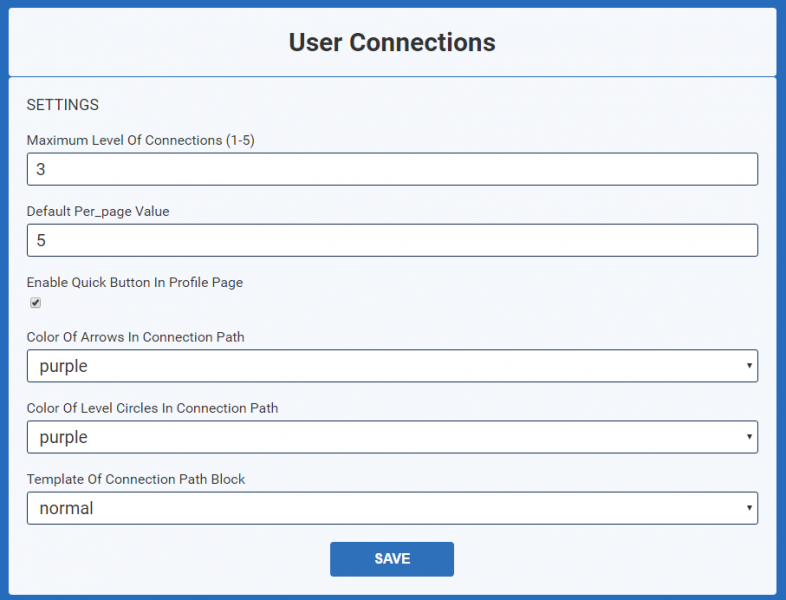Viewport: 786px width, 600px height.
Task: Click the User Connections page heading
Action: coord(392,42)
